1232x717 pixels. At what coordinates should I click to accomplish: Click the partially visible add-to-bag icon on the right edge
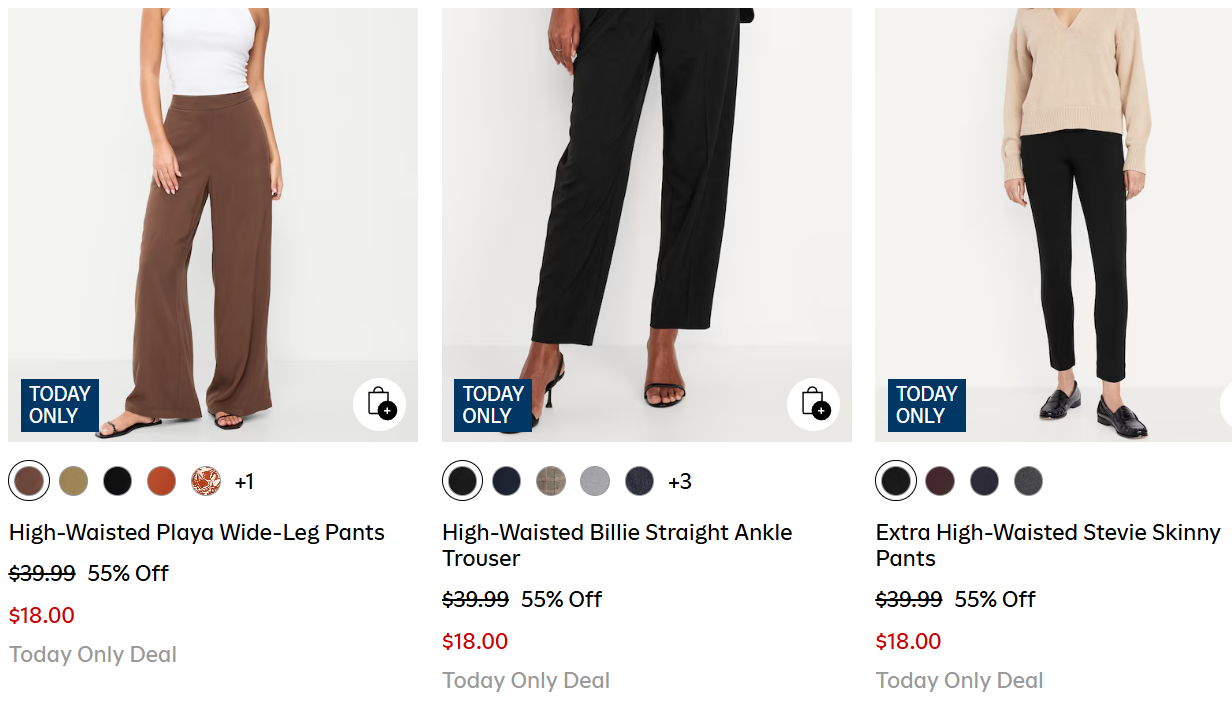click(1226, 405)
